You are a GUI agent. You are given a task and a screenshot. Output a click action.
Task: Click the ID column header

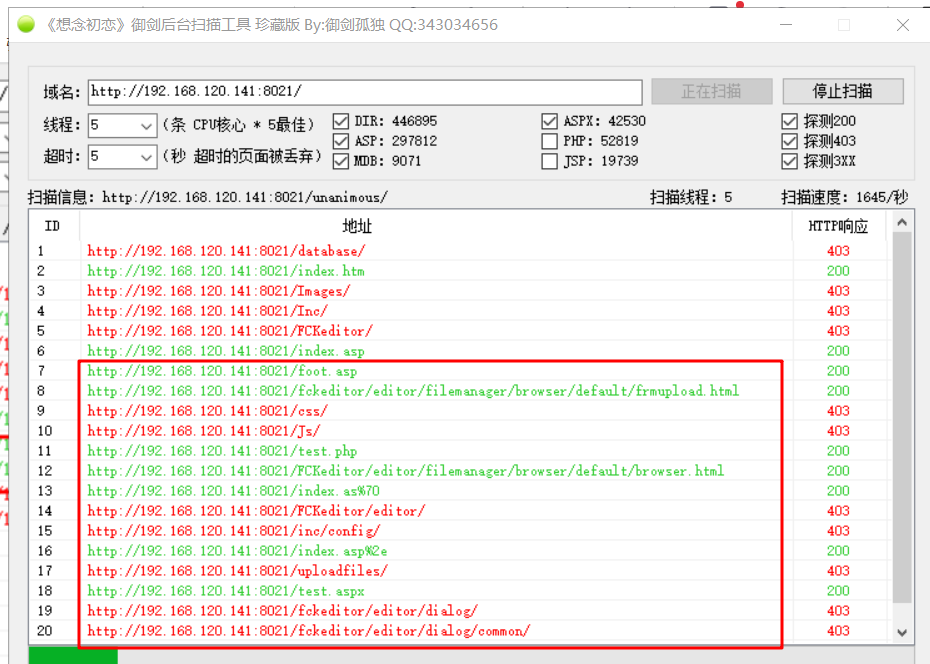click(x=53, y=226)
